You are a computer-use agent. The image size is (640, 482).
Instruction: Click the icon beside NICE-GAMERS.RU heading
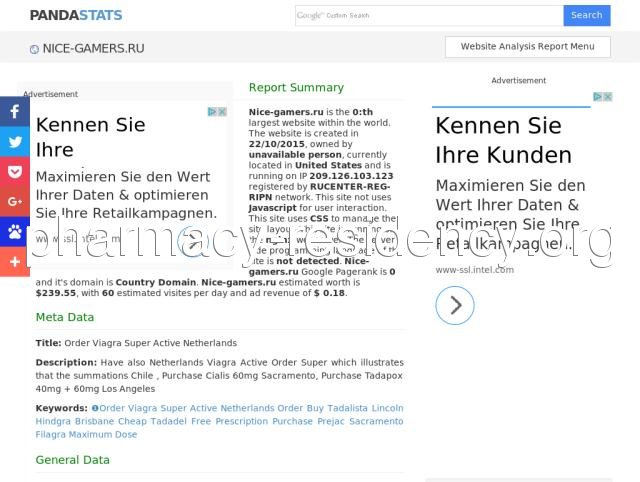[x=34, y=49]
